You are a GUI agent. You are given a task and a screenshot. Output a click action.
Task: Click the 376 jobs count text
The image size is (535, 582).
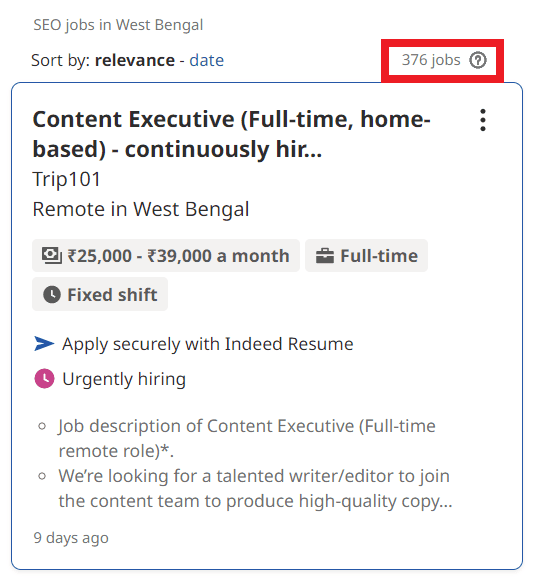431,60
